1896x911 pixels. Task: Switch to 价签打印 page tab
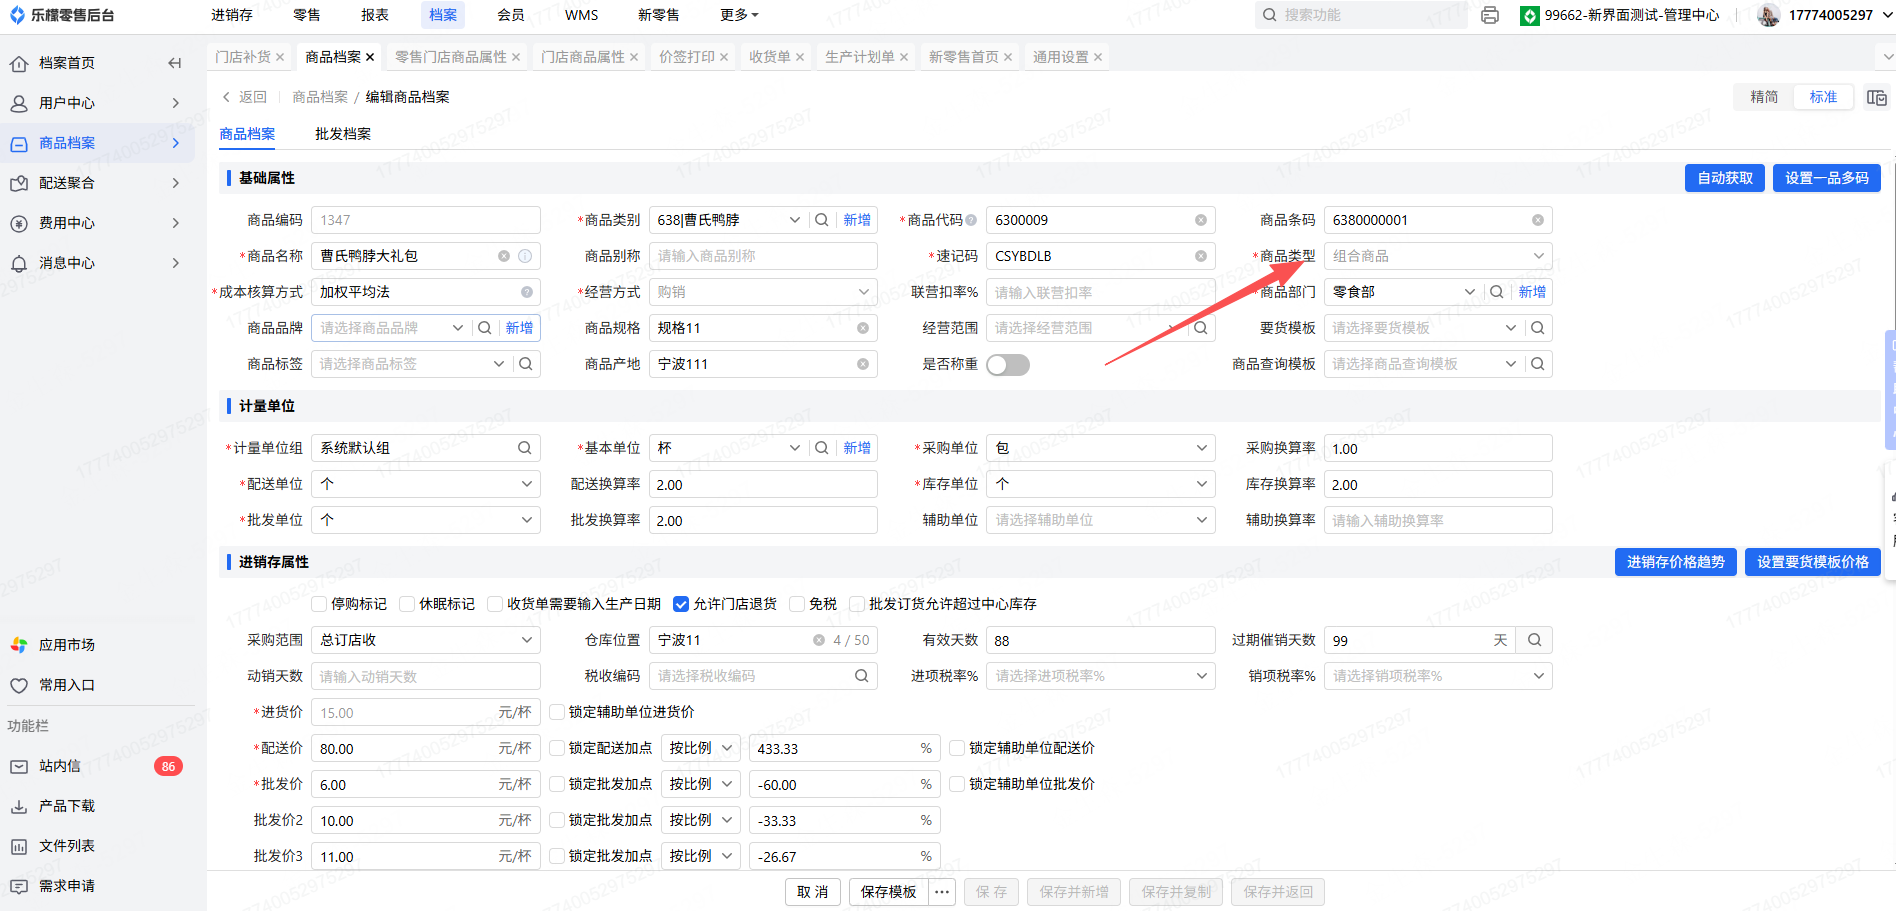point(687,57)
